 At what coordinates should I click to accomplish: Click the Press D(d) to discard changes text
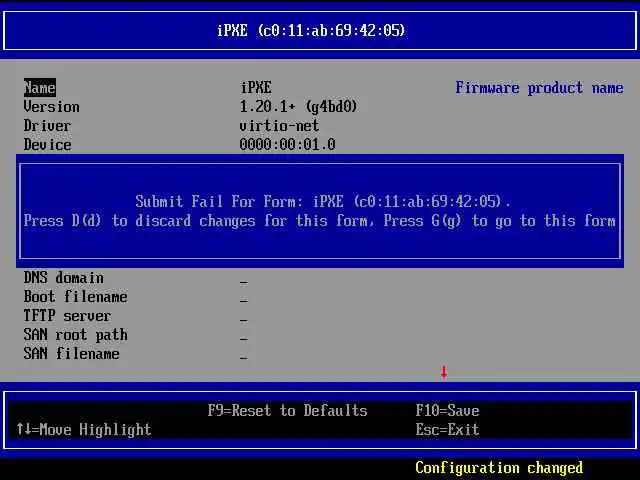[198, 221]
